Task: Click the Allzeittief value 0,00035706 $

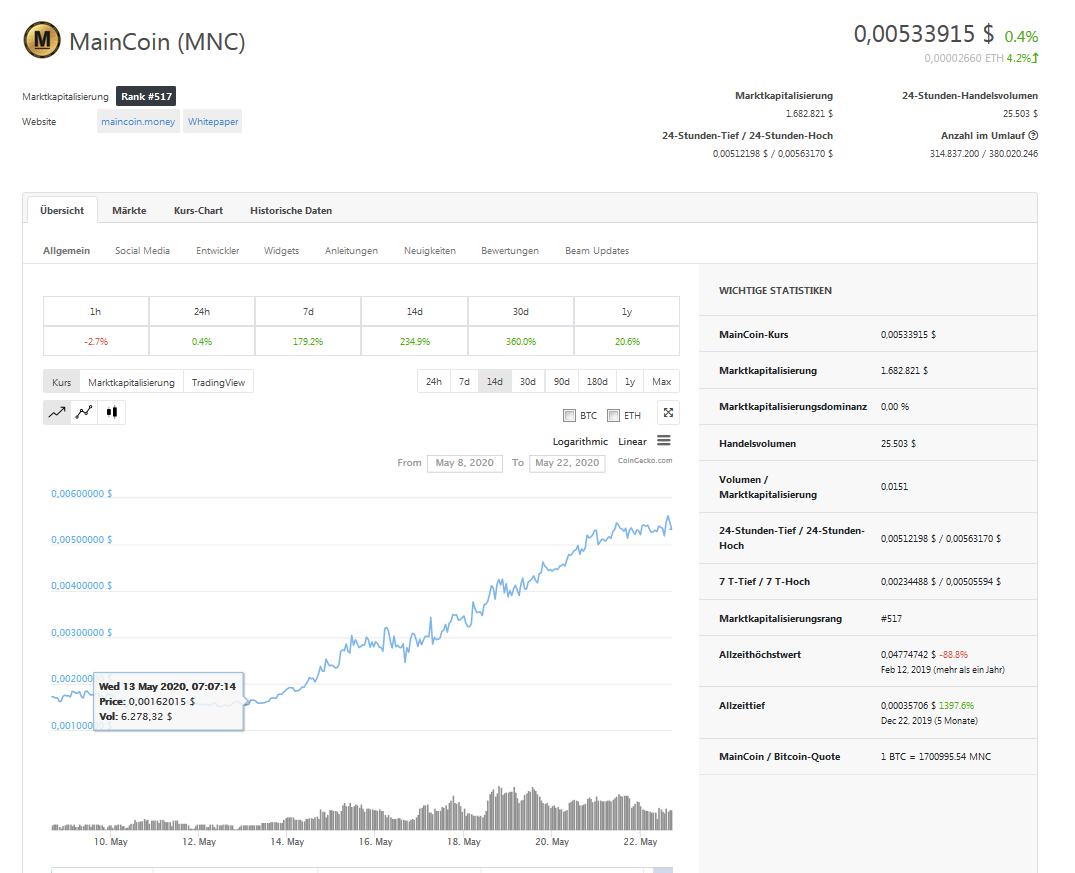Action: (908, 706)
